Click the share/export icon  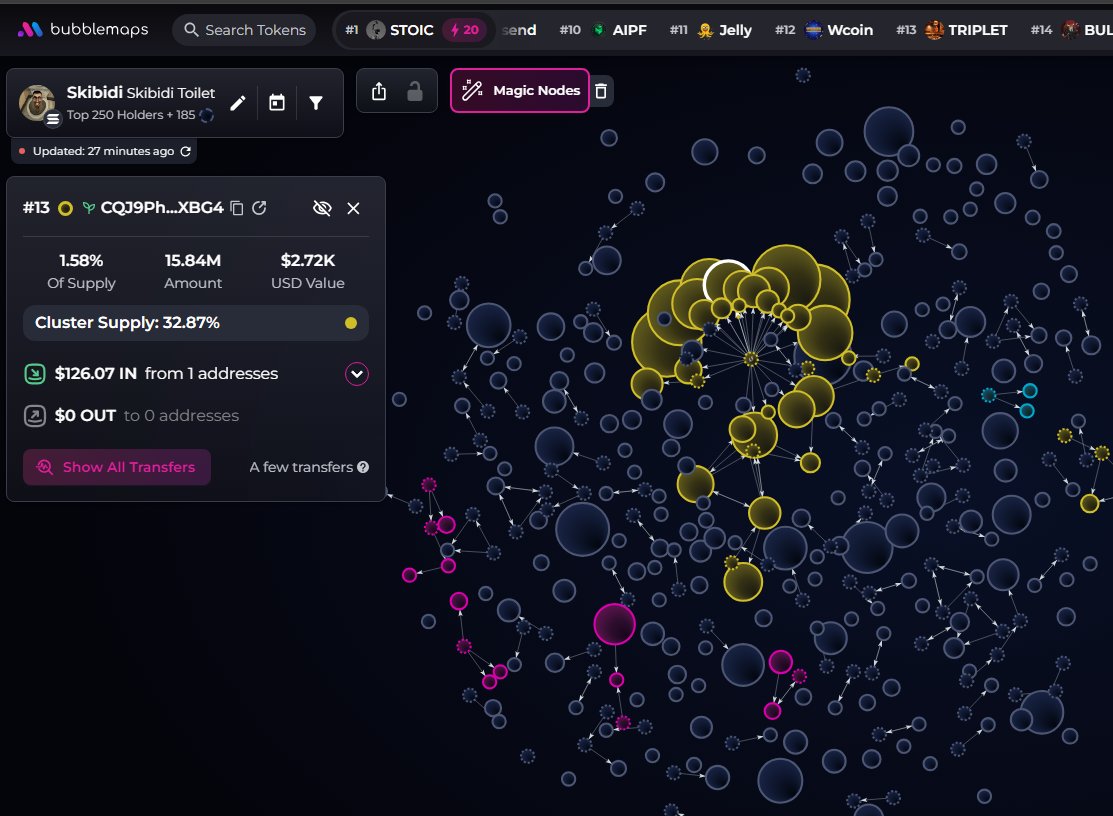(378, 92)
